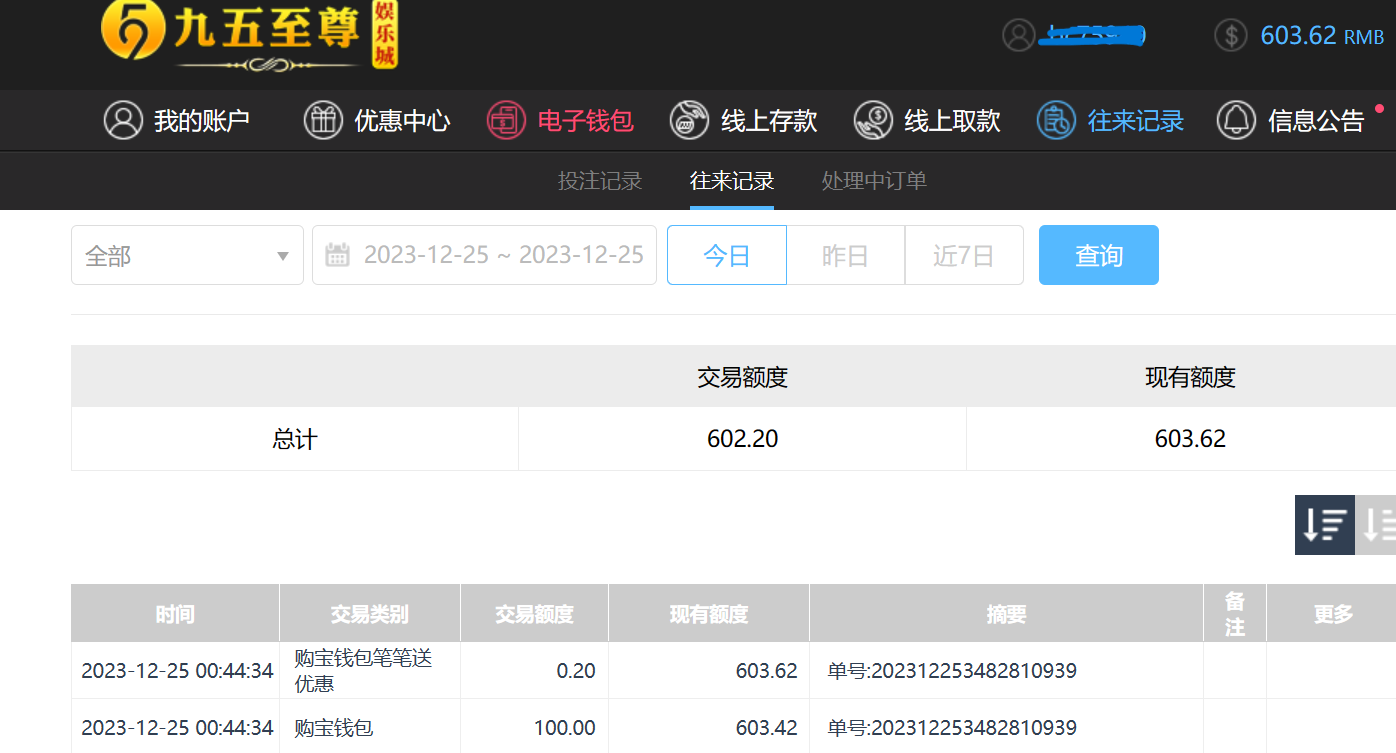Select the dark descending sort icon
The image size is (1396, 753).
point(1325,524)
